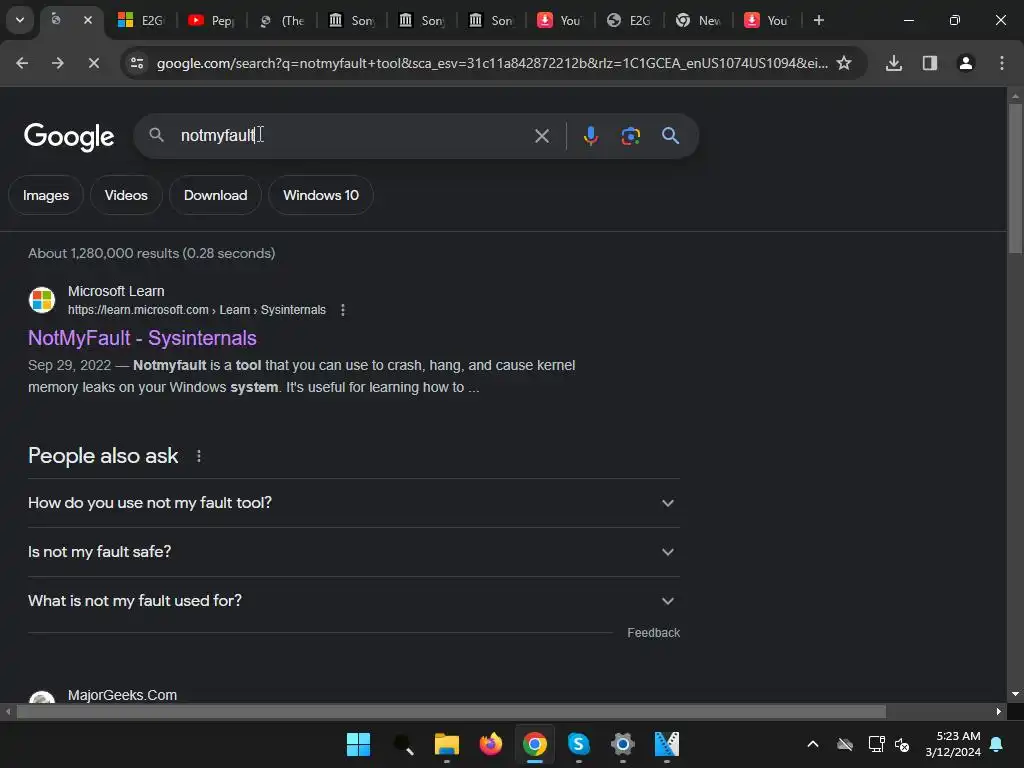Close the active Google search tab
Image resolution: width=1024 pixels, height=768 pixels.
pos(88,20)
